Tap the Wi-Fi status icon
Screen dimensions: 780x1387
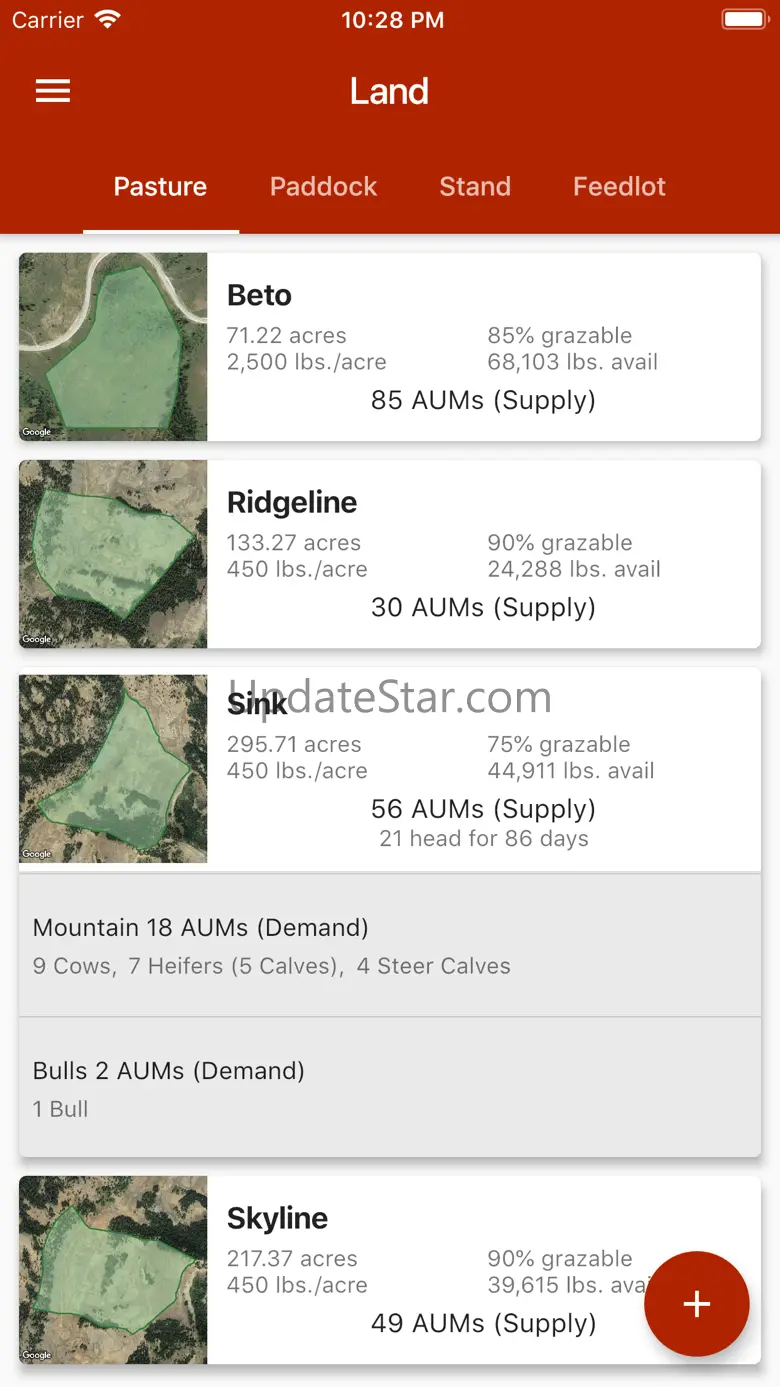point(108,20)
